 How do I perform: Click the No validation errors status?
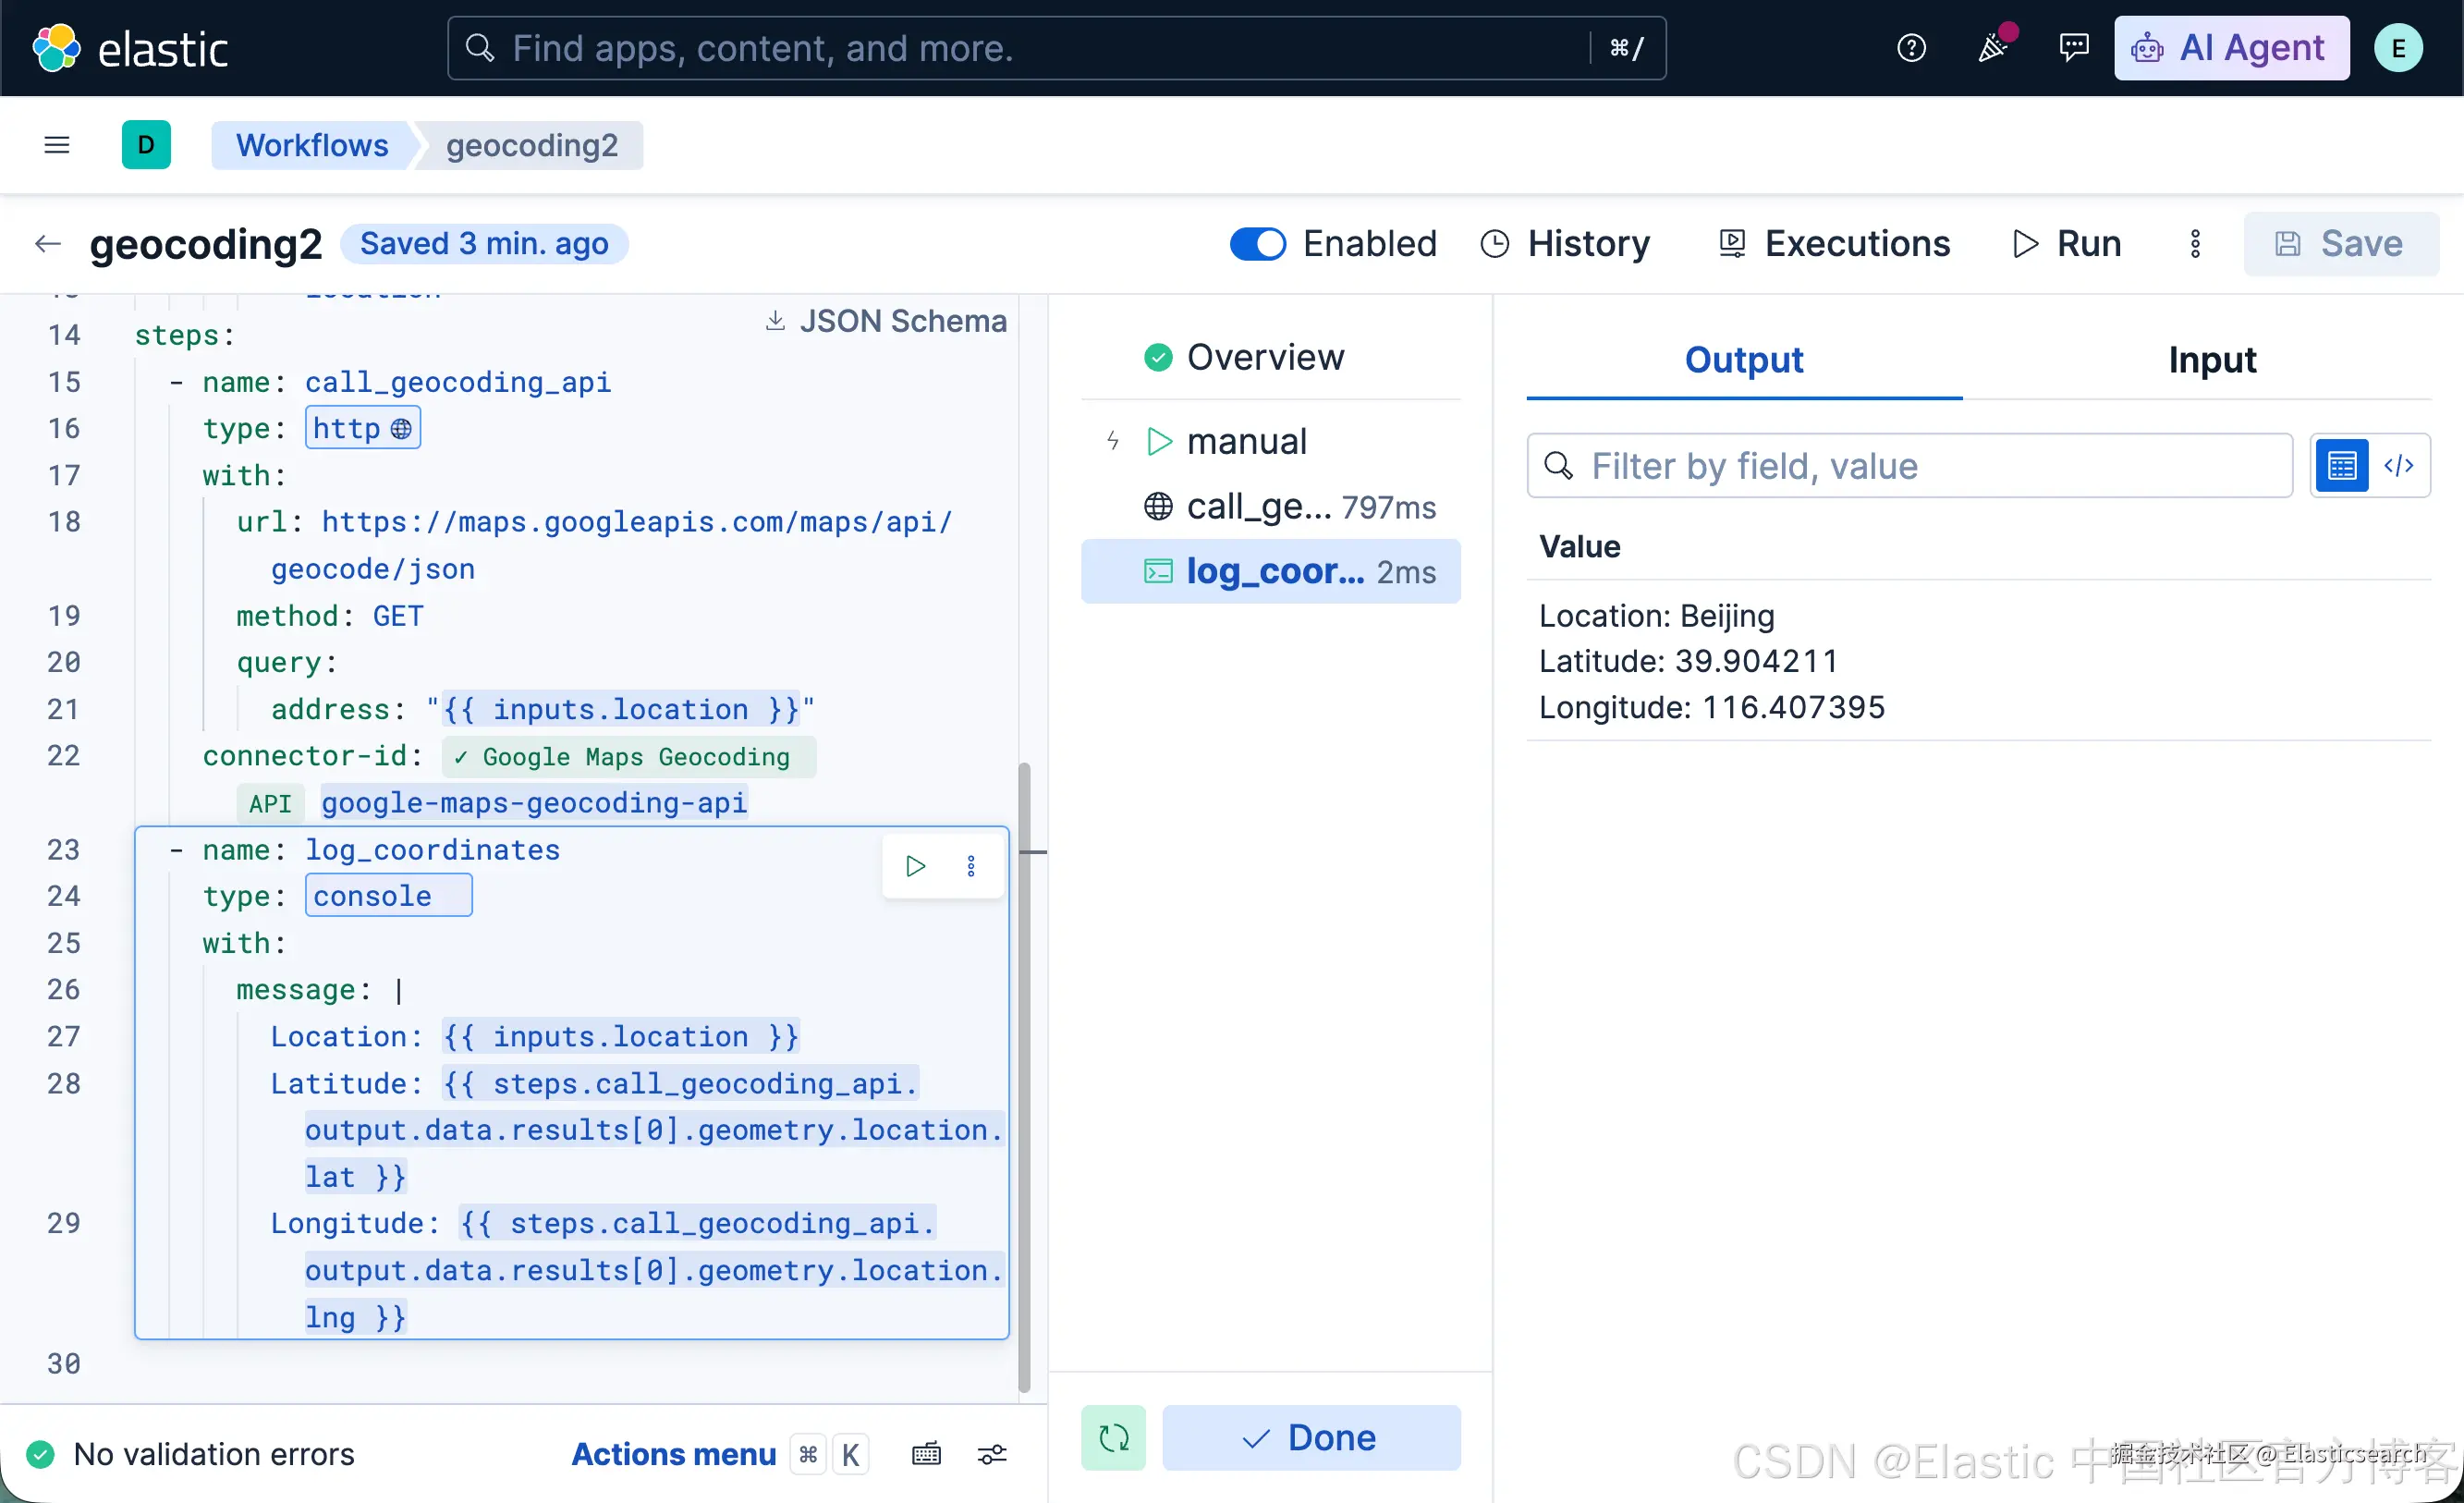tap(190, 1454)
